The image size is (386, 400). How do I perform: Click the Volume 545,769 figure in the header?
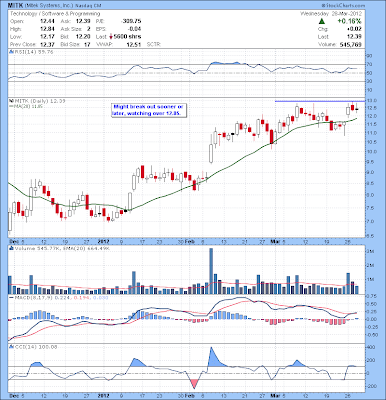350,44
